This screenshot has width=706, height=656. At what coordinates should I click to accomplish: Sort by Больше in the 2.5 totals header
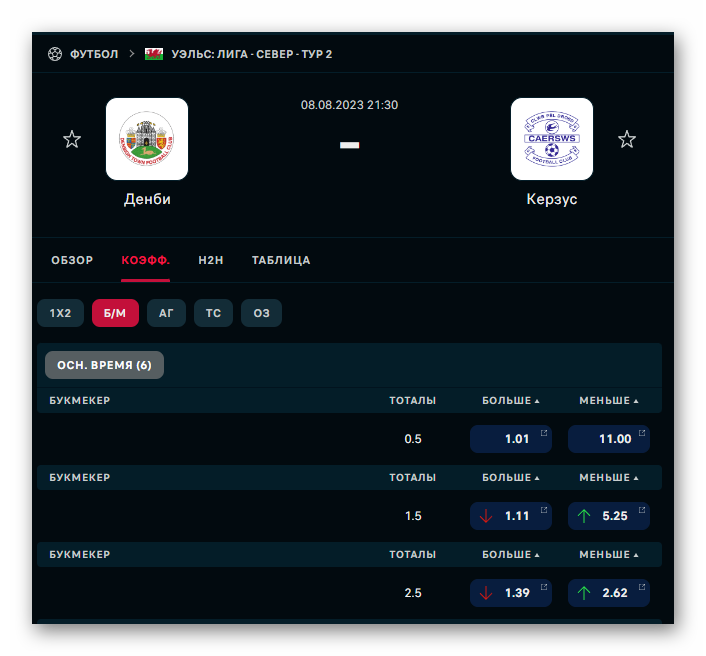click(511, 554)
